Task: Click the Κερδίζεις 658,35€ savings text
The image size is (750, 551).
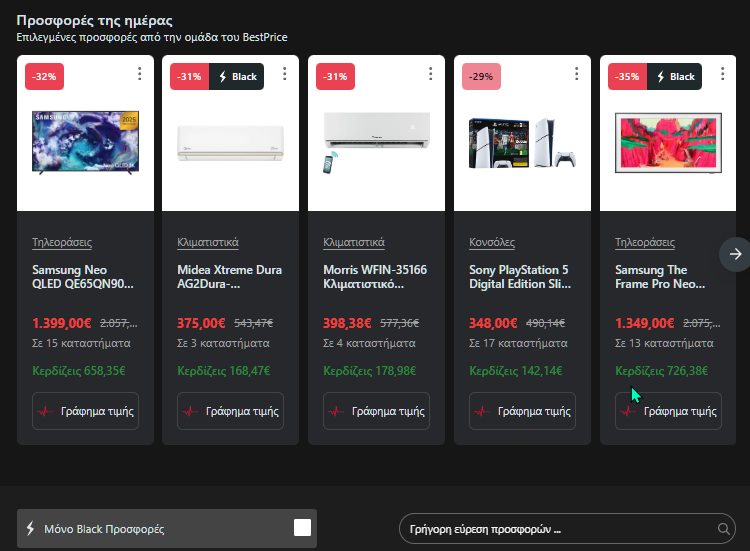Action: coord(79,371)
